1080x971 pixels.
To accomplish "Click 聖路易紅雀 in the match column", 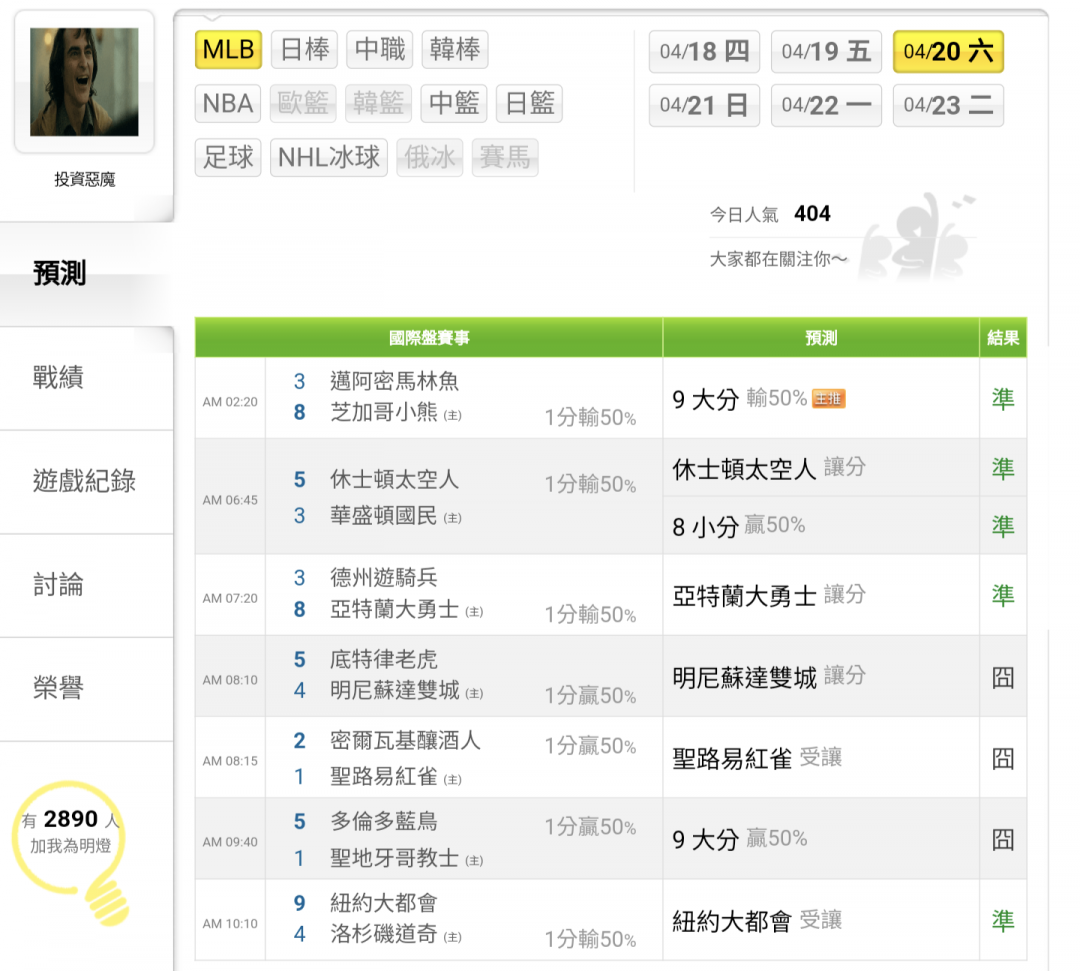I will (x=384, y=776).
